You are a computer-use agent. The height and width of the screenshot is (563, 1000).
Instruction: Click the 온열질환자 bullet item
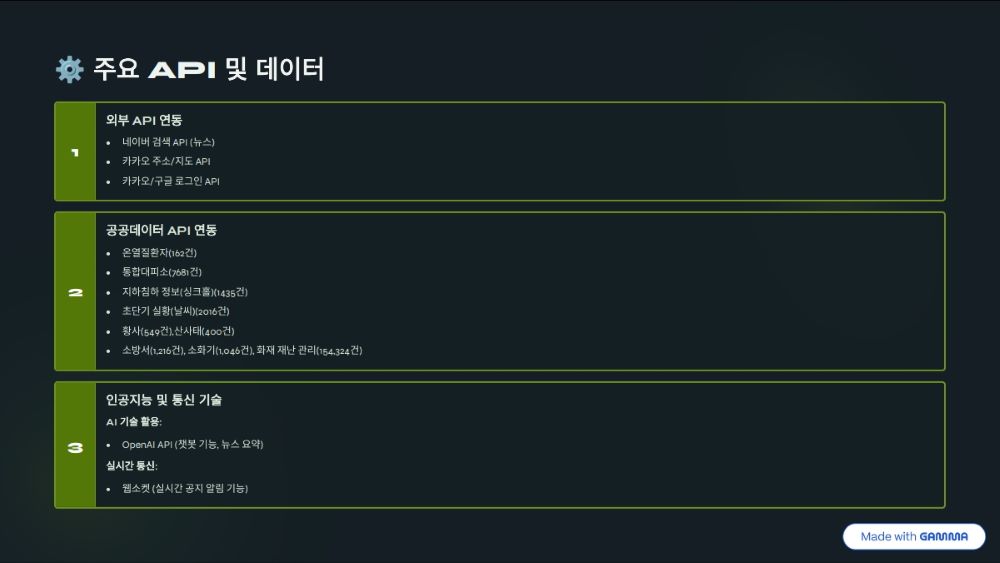159,252
